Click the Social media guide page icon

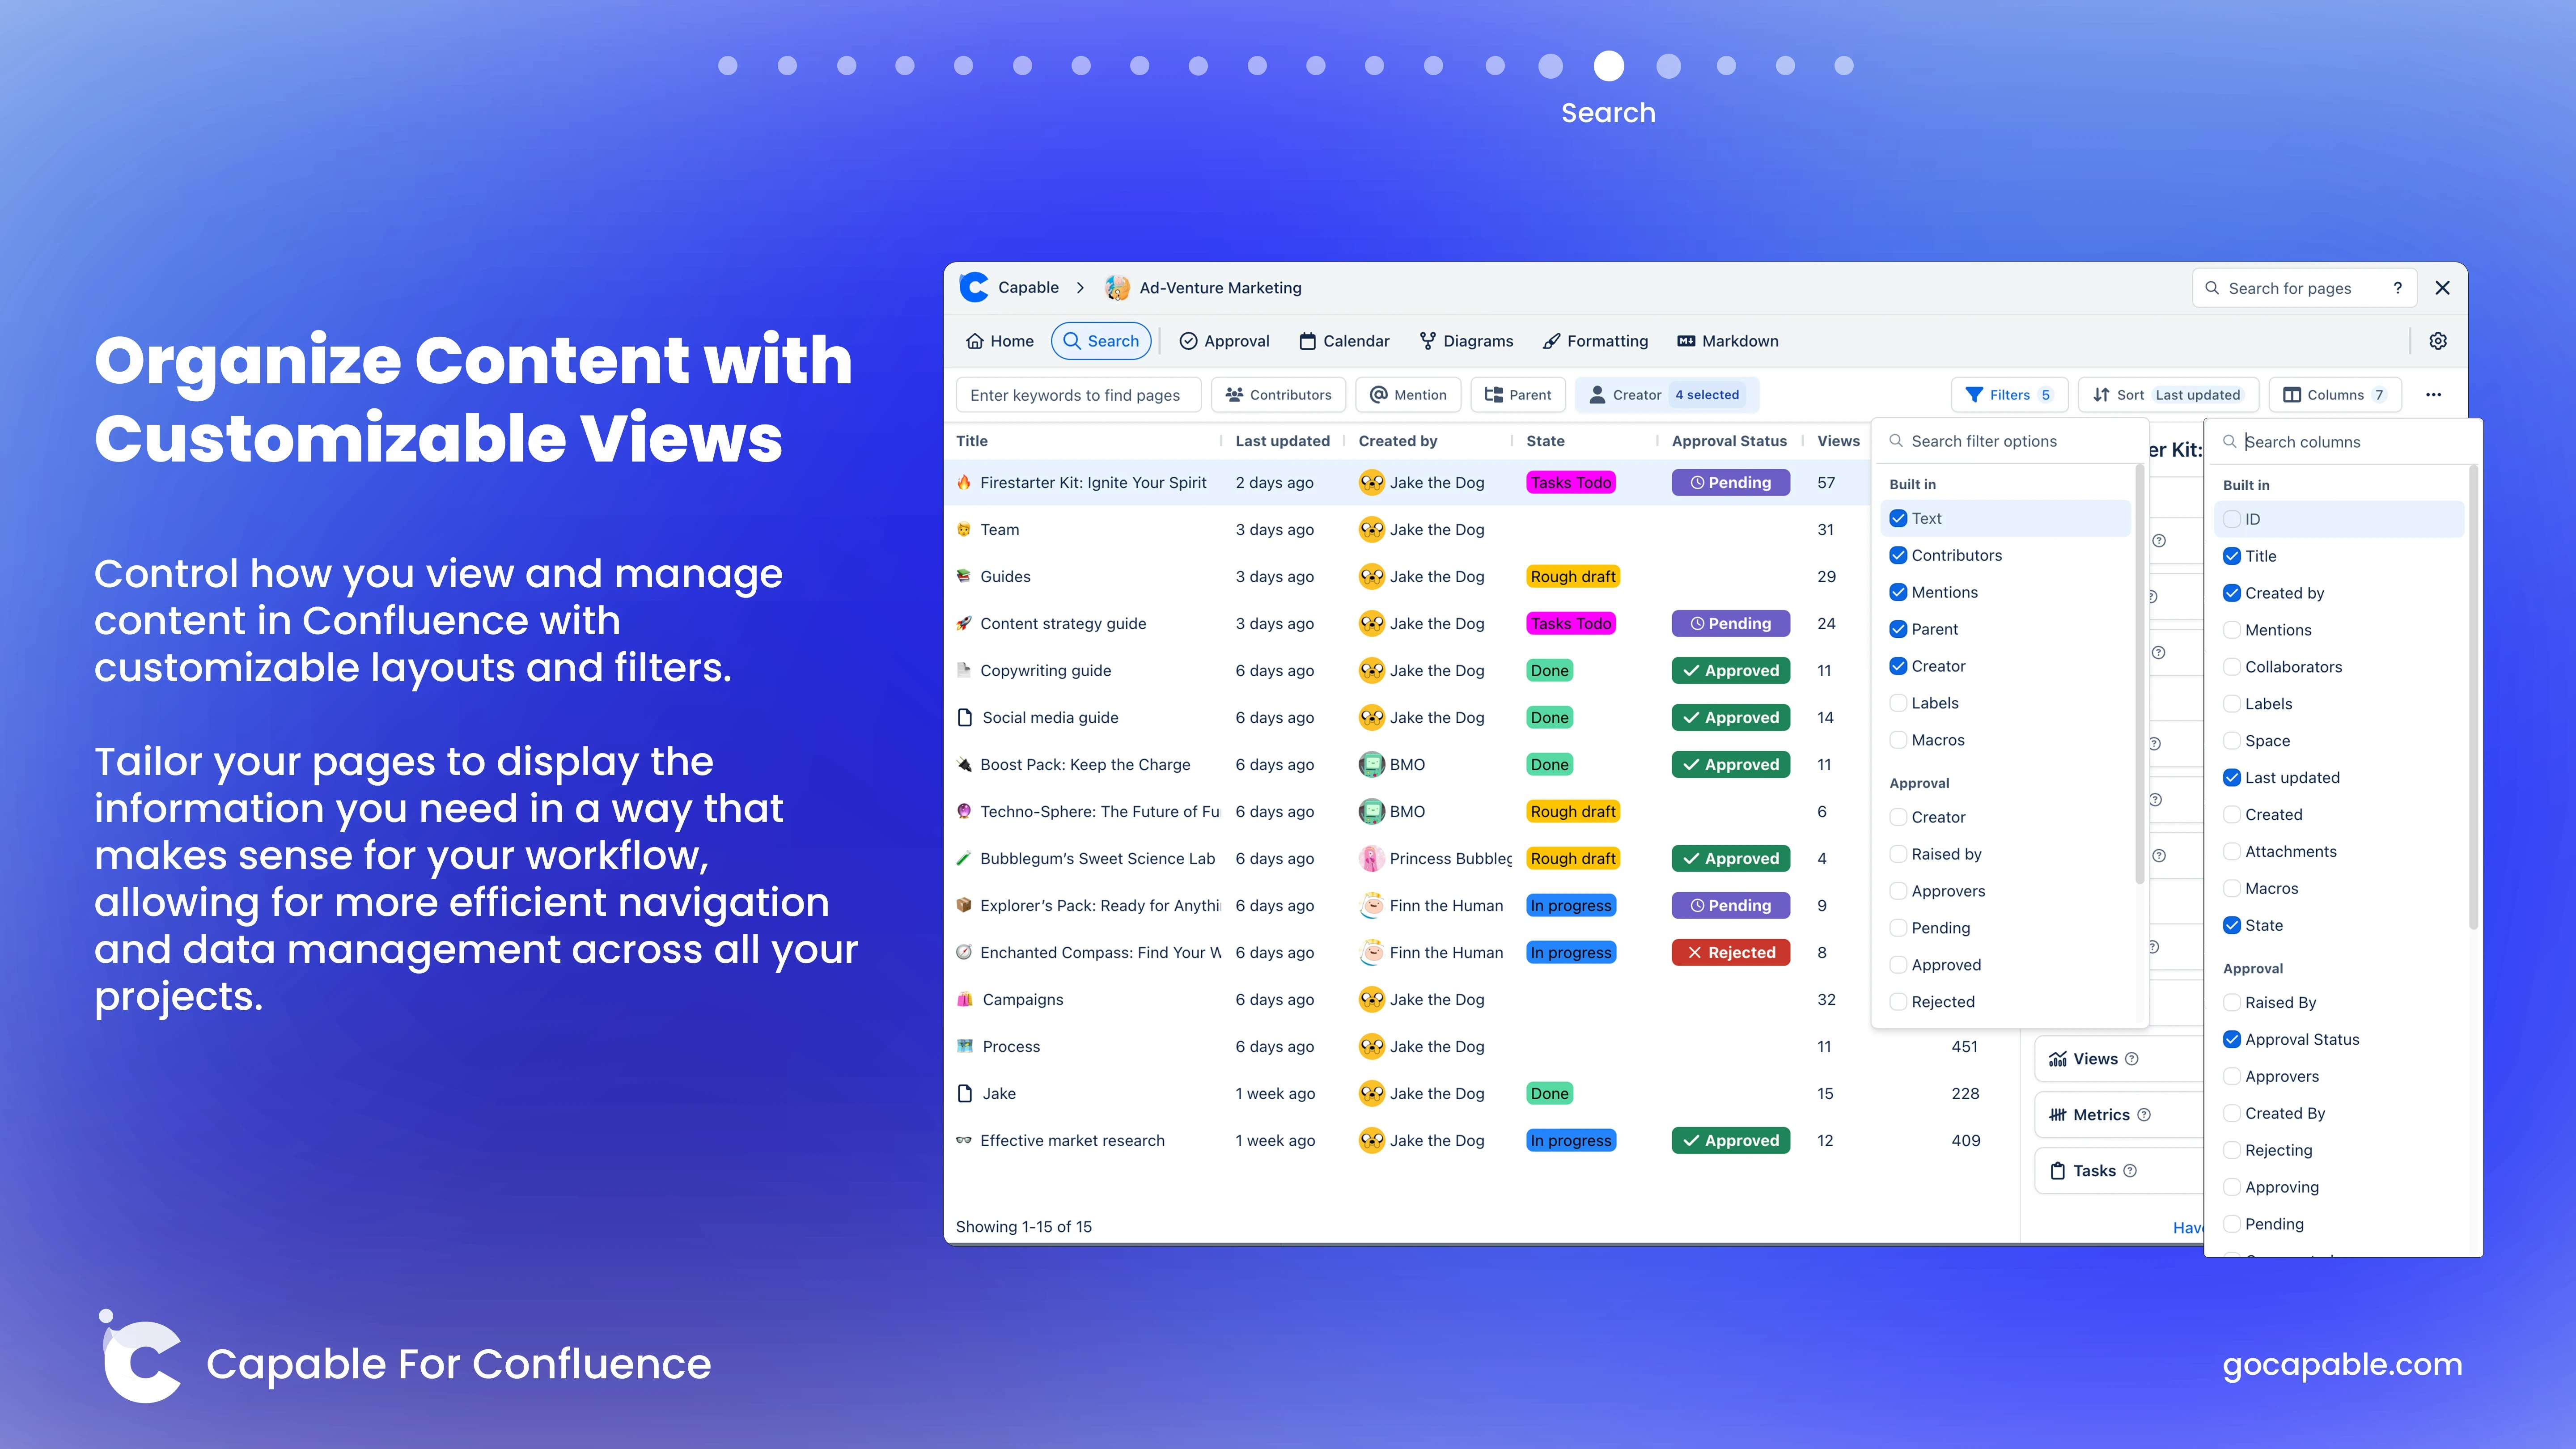(965, 717)
